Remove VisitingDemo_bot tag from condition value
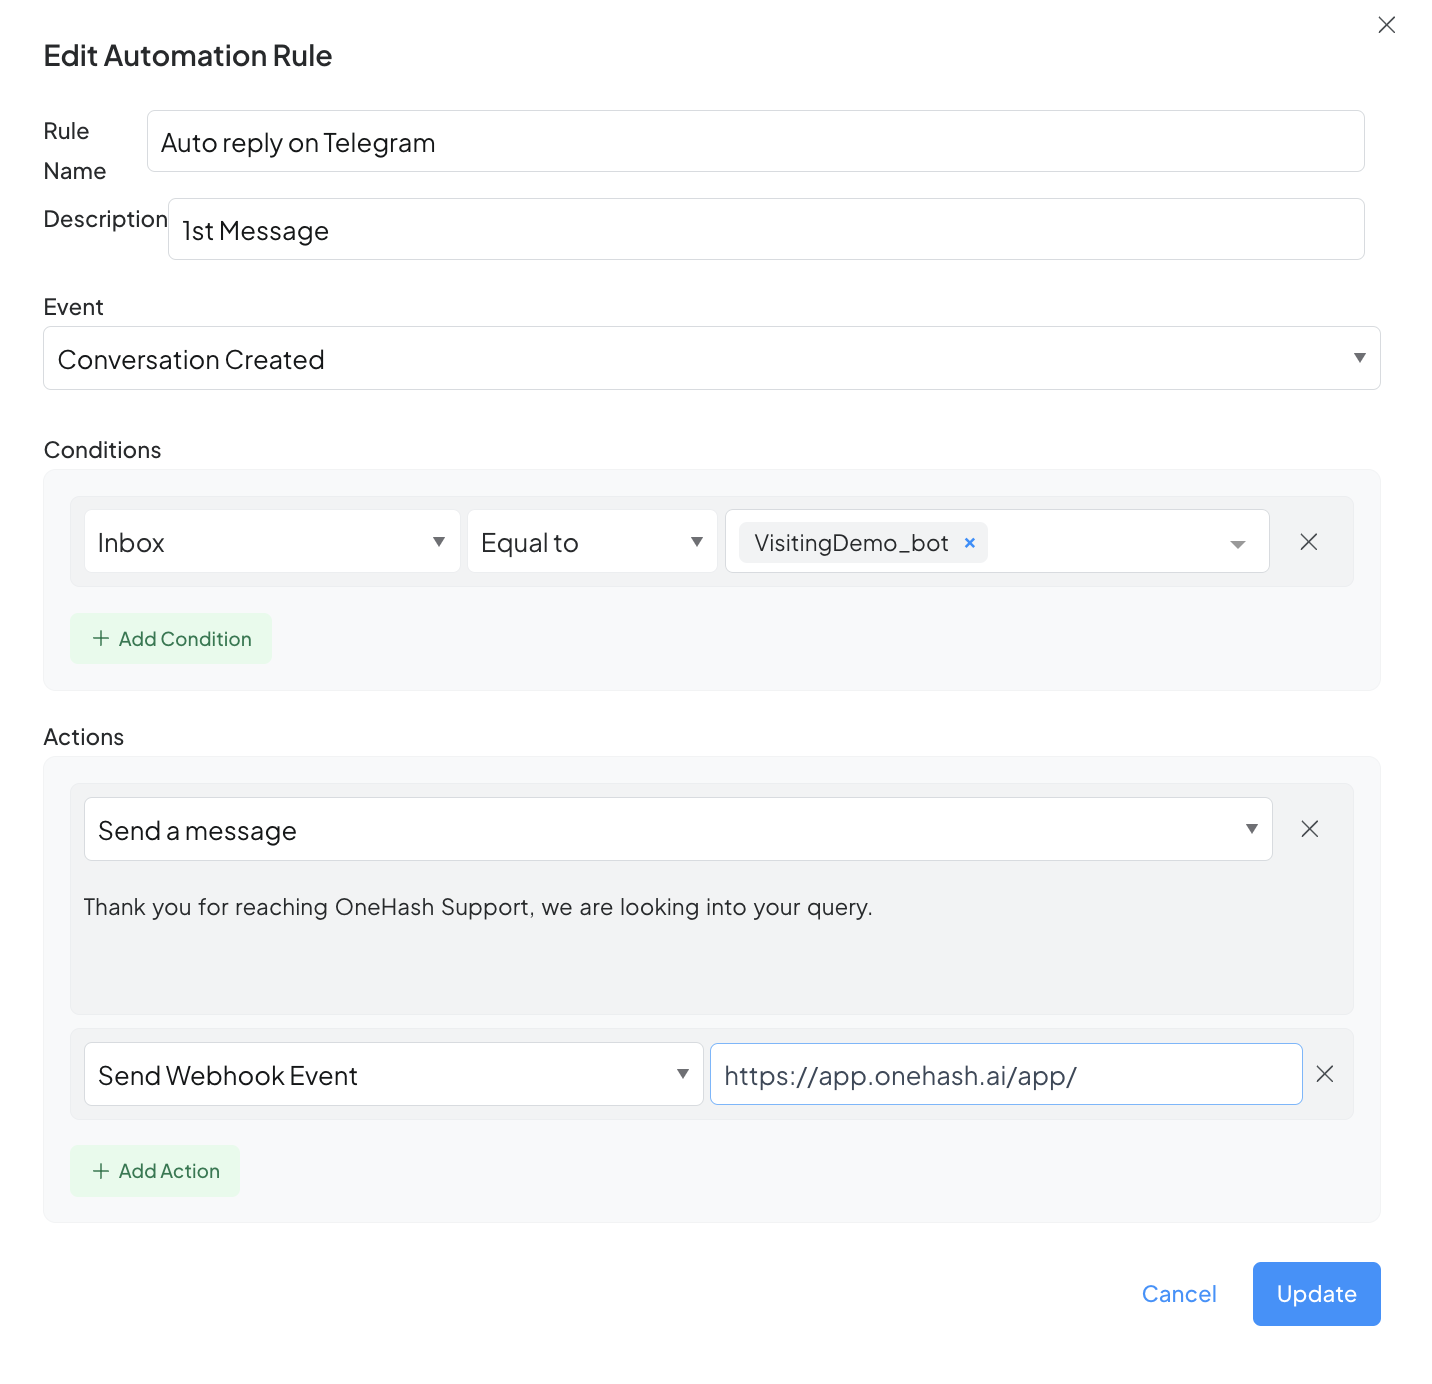 [x=969, y=543]
